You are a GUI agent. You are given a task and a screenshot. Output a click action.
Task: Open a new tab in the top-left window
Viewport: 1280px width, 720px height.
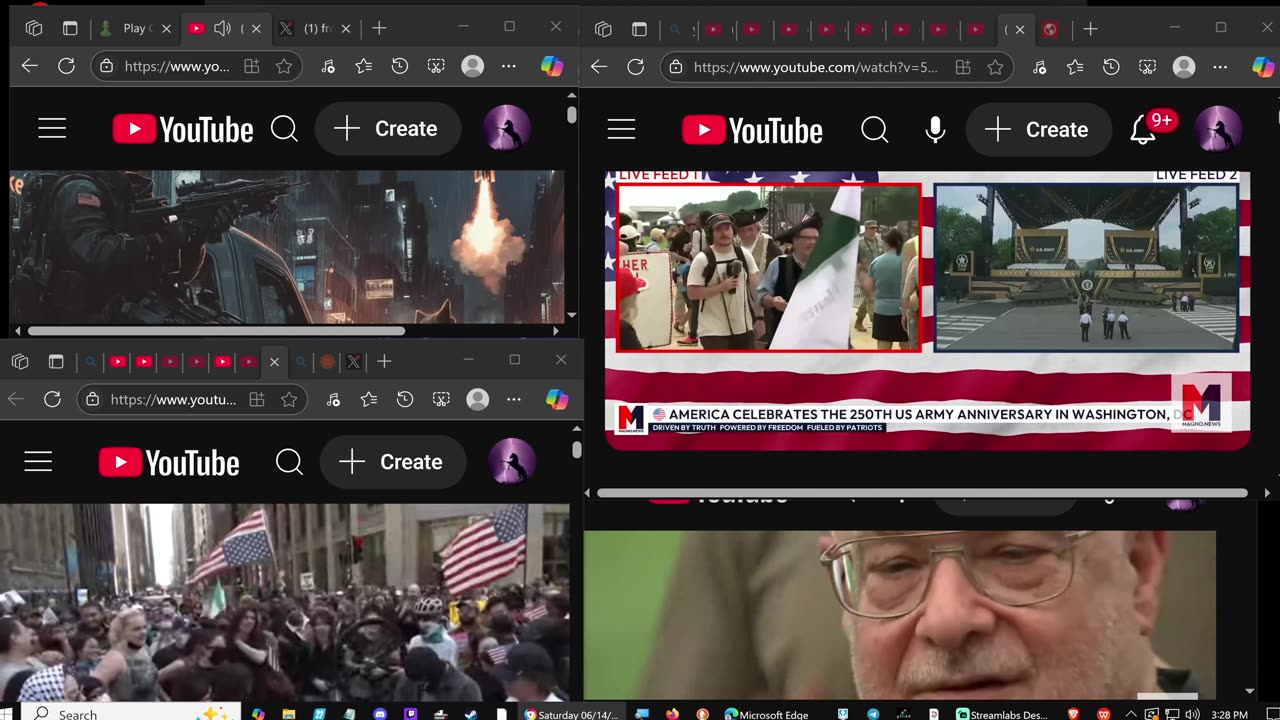click(379, 29)
